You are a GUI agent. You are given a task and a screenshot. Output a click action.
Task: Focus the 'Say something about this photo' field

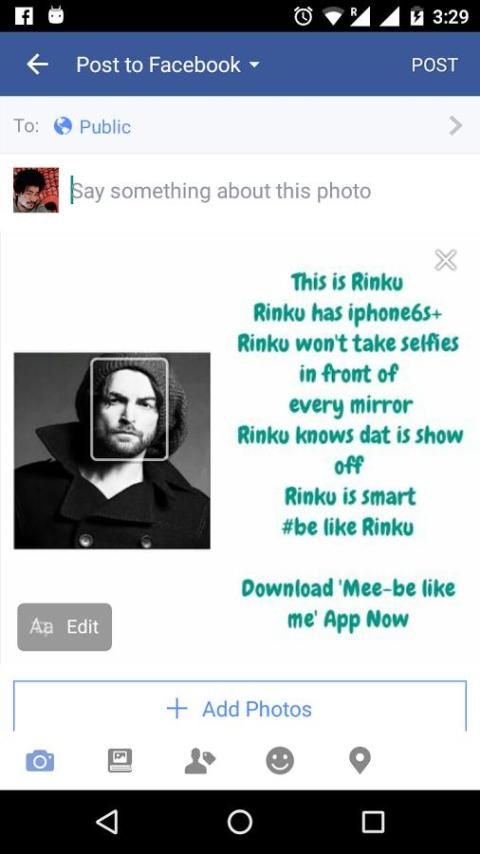click(x=267, y=191)
